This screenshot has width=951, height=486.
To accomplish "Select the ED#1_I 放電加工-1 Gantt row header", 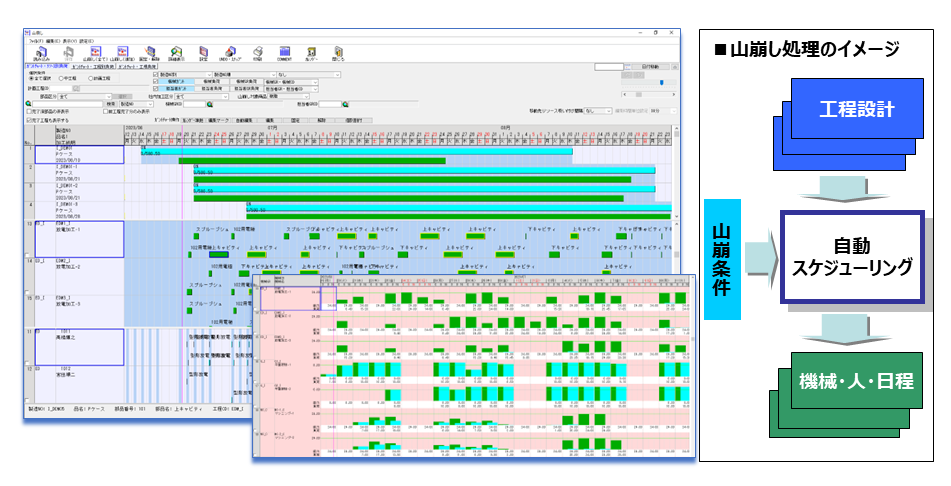I will click(x=79, y=239).
